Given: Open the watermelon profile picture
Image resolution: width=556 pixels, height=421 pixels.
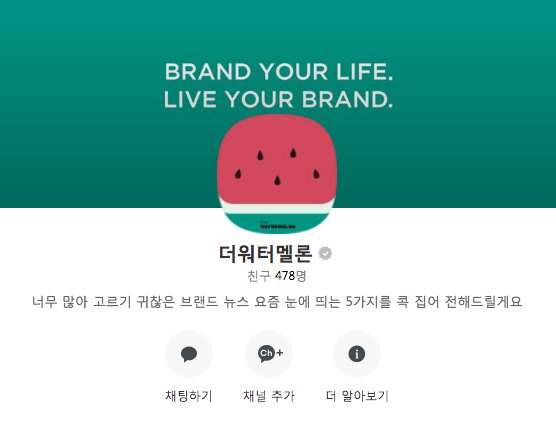Looking at the screenshot, I should (277, 174).
